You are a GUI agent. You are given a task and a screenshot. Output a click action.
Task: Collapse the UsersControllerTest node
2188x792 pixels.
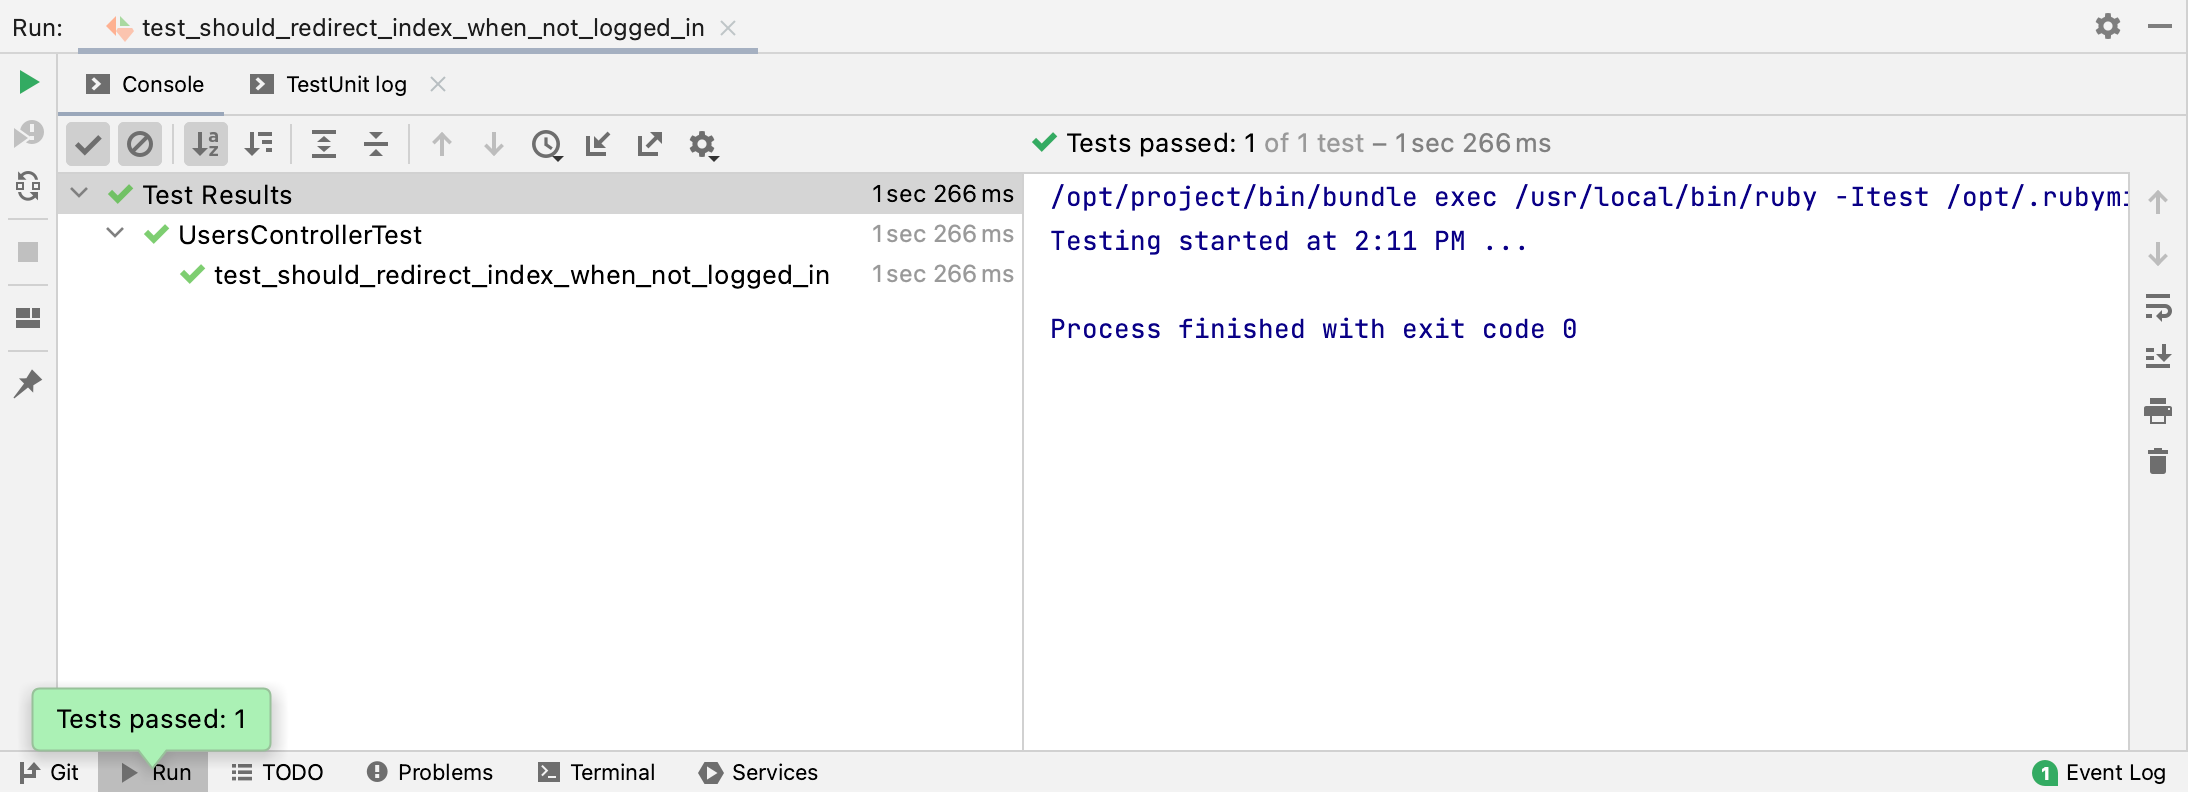pyautogui.click(x=116, y=233)
